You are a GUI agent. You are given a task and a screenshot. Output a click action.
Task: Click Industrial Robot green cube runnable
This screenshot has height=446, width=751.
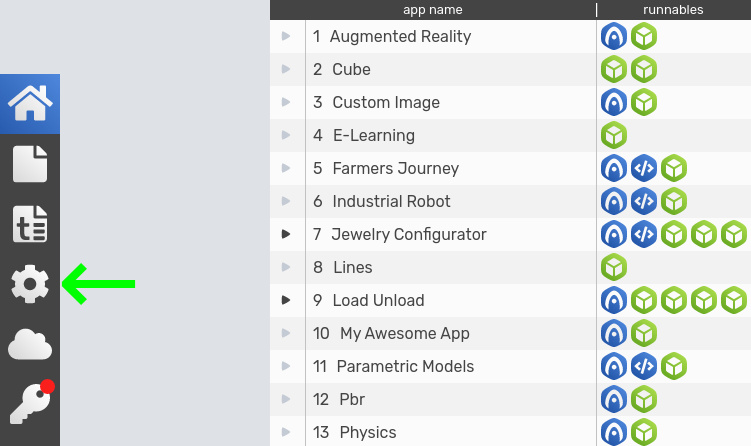click(674, 201)
